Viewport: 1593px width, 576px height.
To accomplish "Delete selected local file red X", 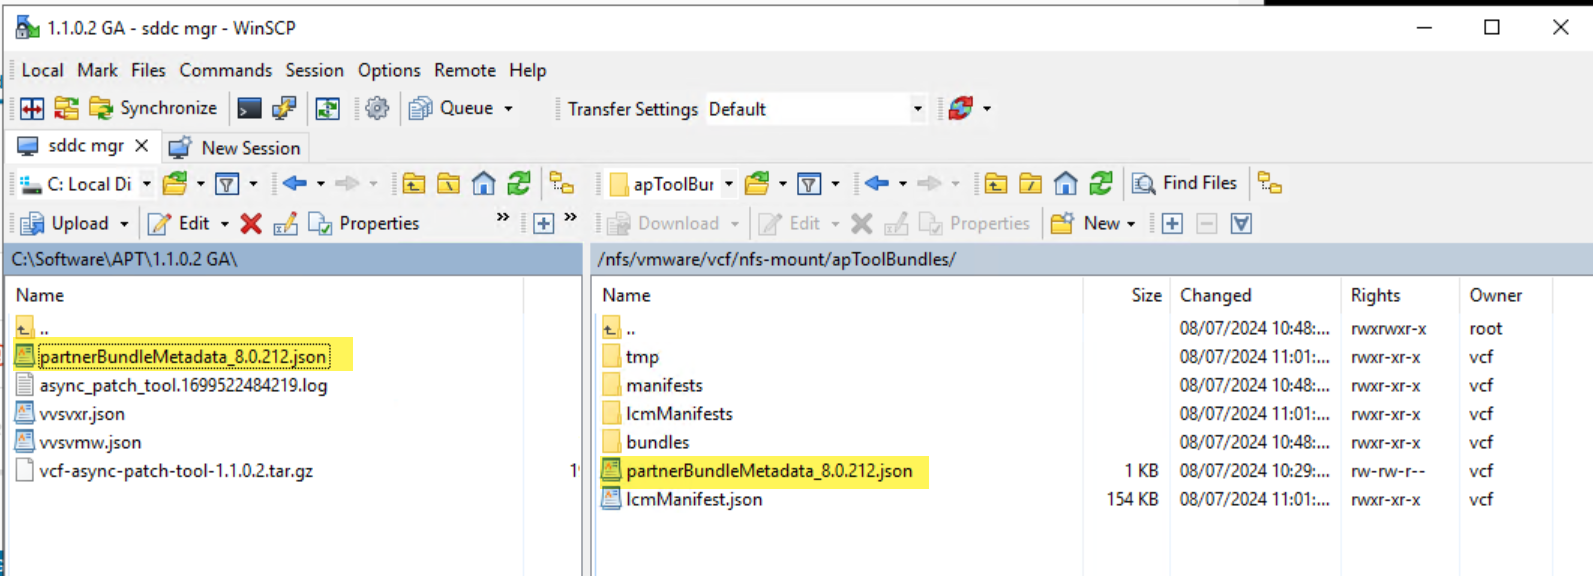I will coord(251,223).
